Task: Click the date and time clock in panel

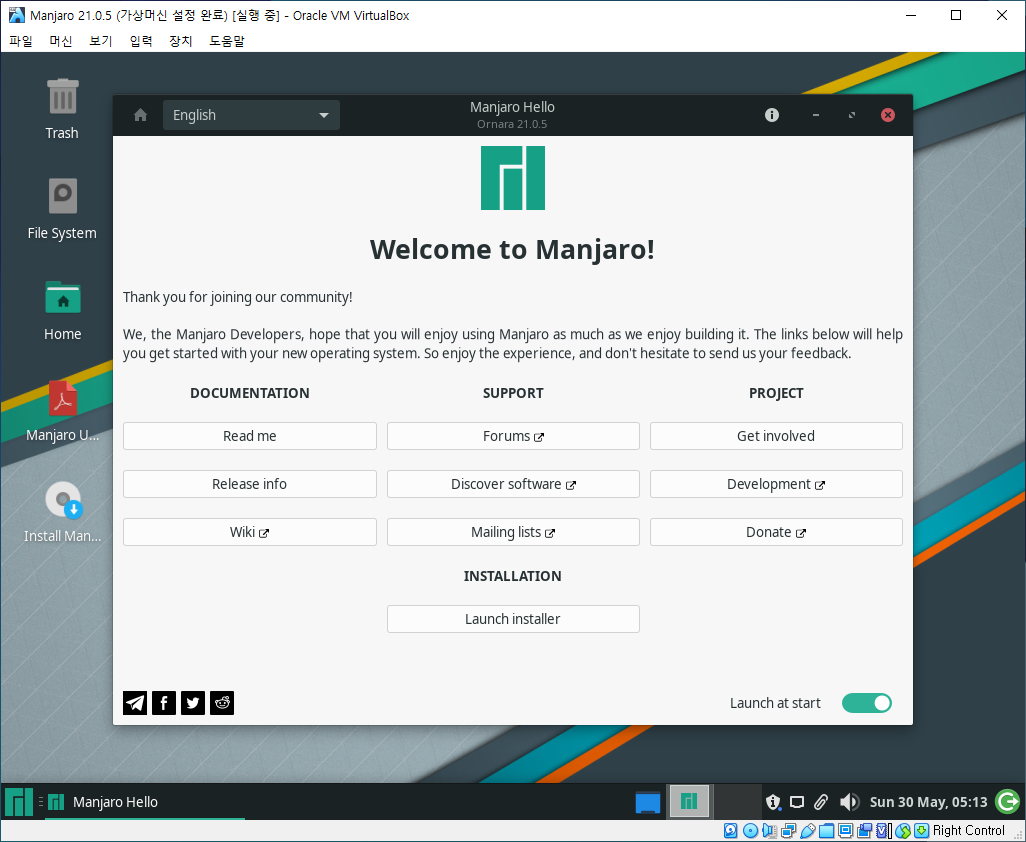Action: [928, 801]
